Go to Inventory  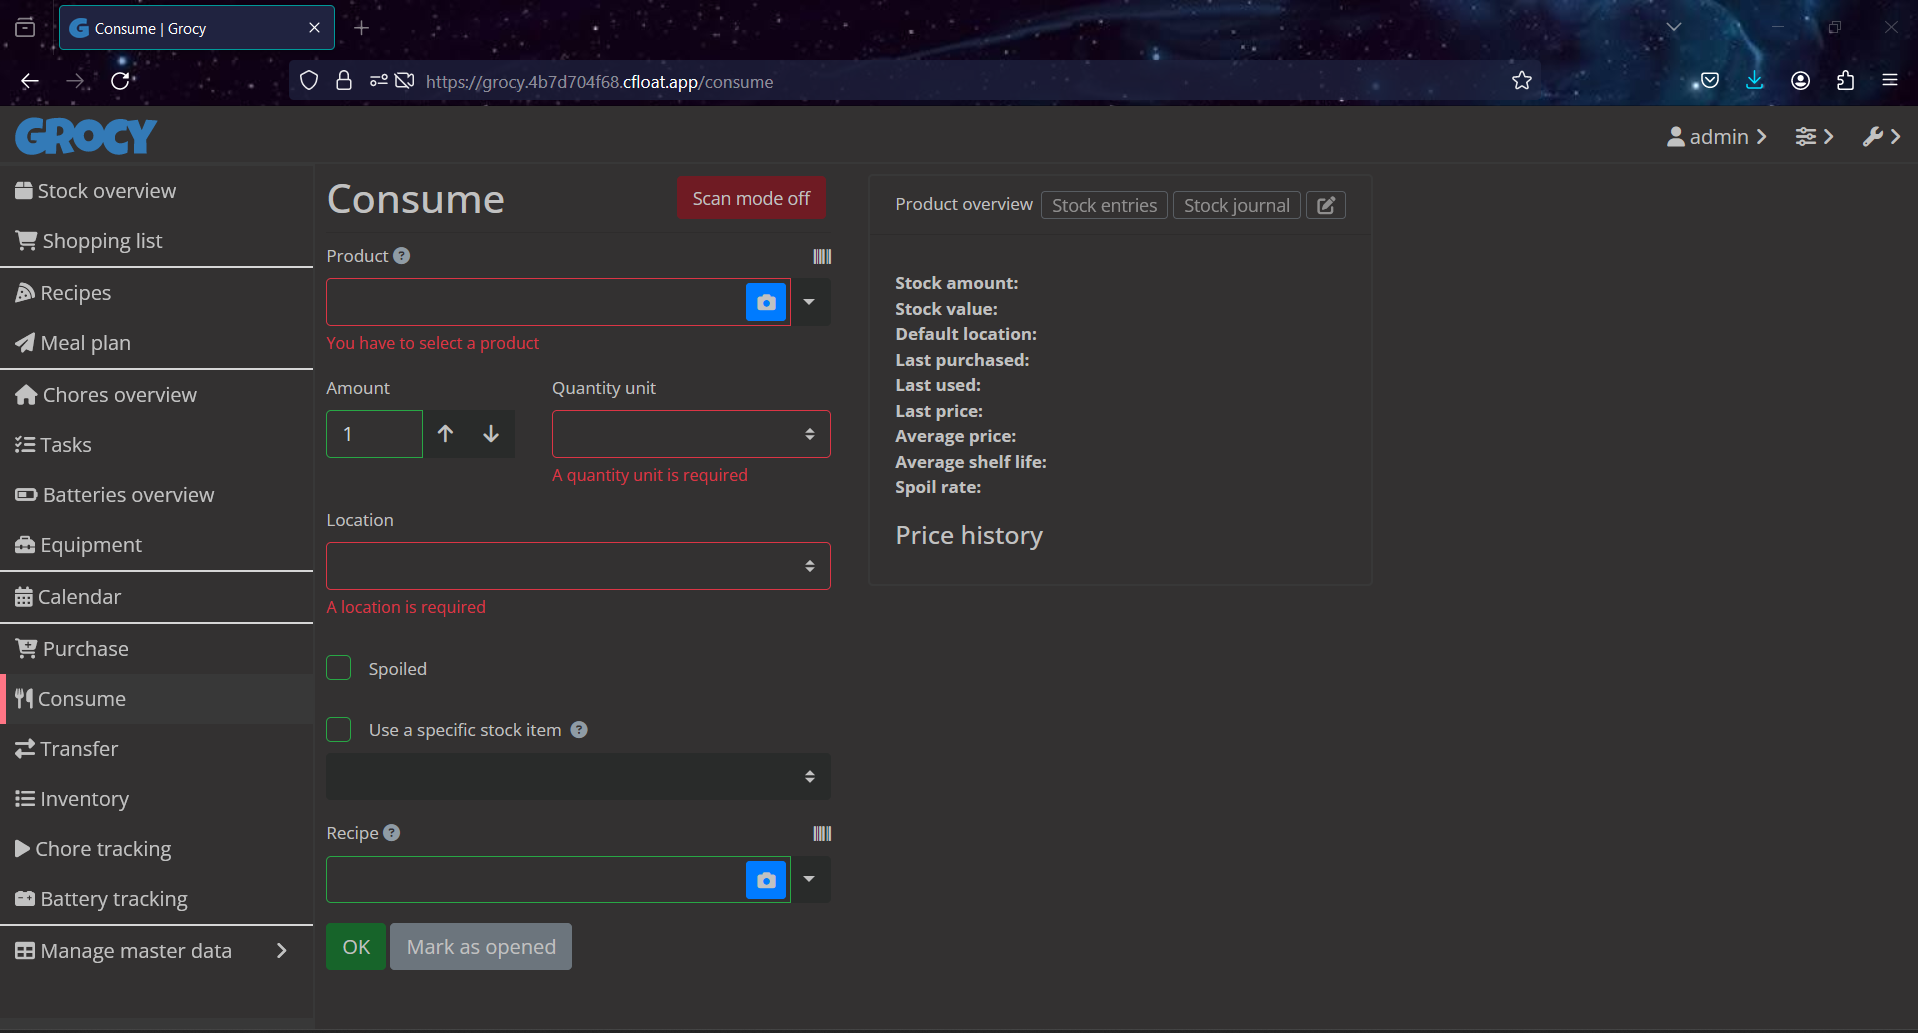[x=157, y=799]
